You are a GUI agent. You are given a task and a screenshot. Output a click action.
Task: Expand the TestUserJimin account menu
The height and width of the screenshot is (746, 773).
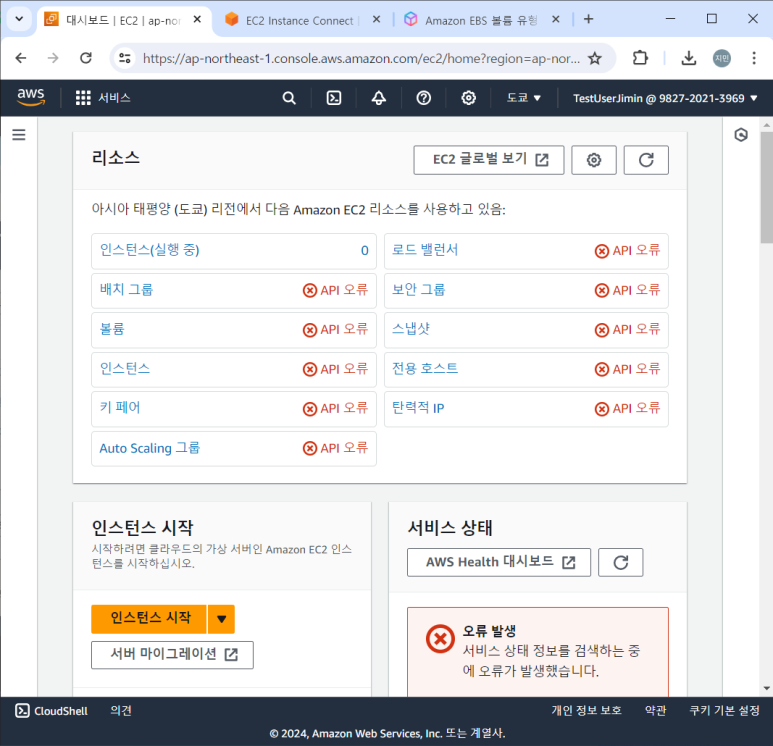click(x=665, y=98)
